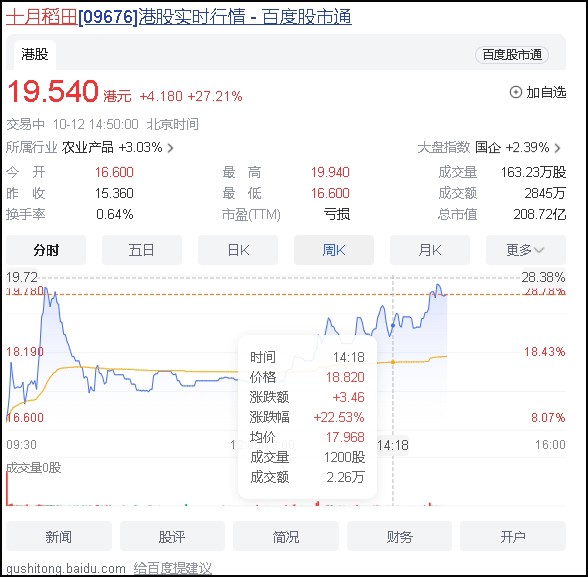The image size is (588, 577).
Task: Open the 股评 stock comments button
Action: coord(172,537)
